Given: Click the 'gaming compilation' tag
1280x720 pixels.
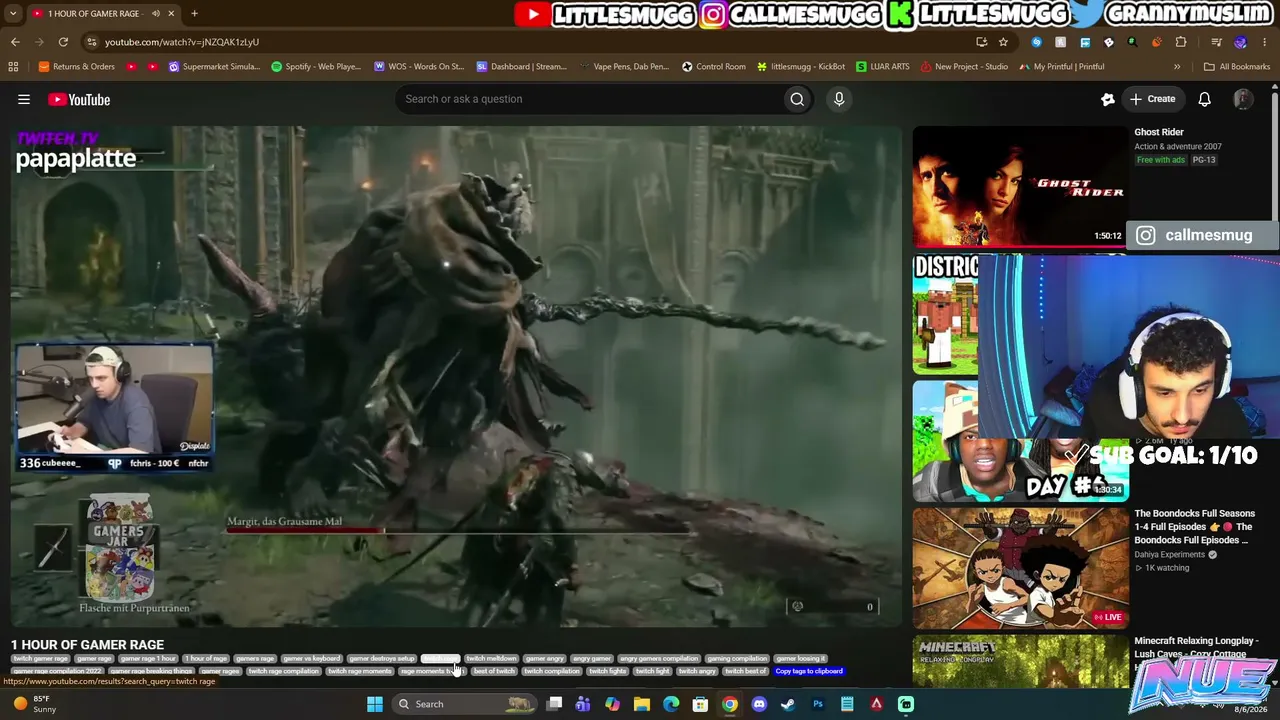Looking at the screenshot, I should pos(737,659).
